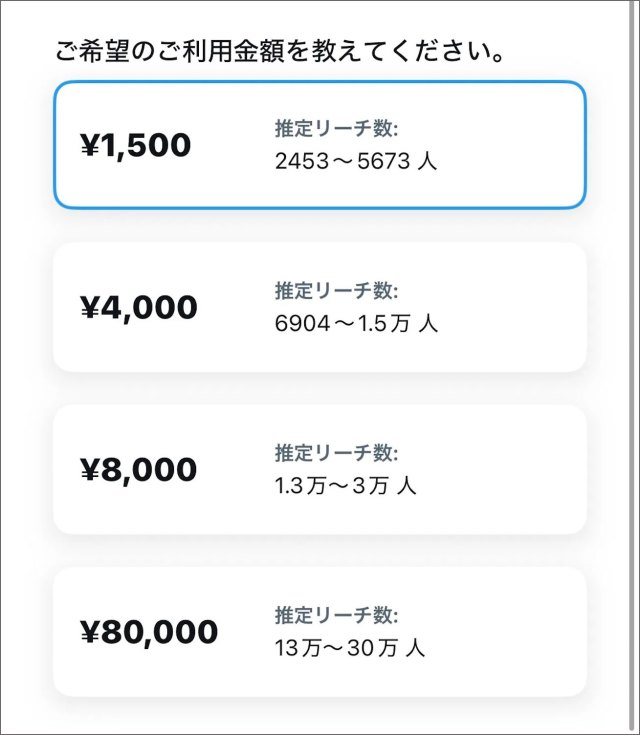Select the ¥1,500 budget option card
Viewport: 640px width, 735px height.
tap(320, 145)
